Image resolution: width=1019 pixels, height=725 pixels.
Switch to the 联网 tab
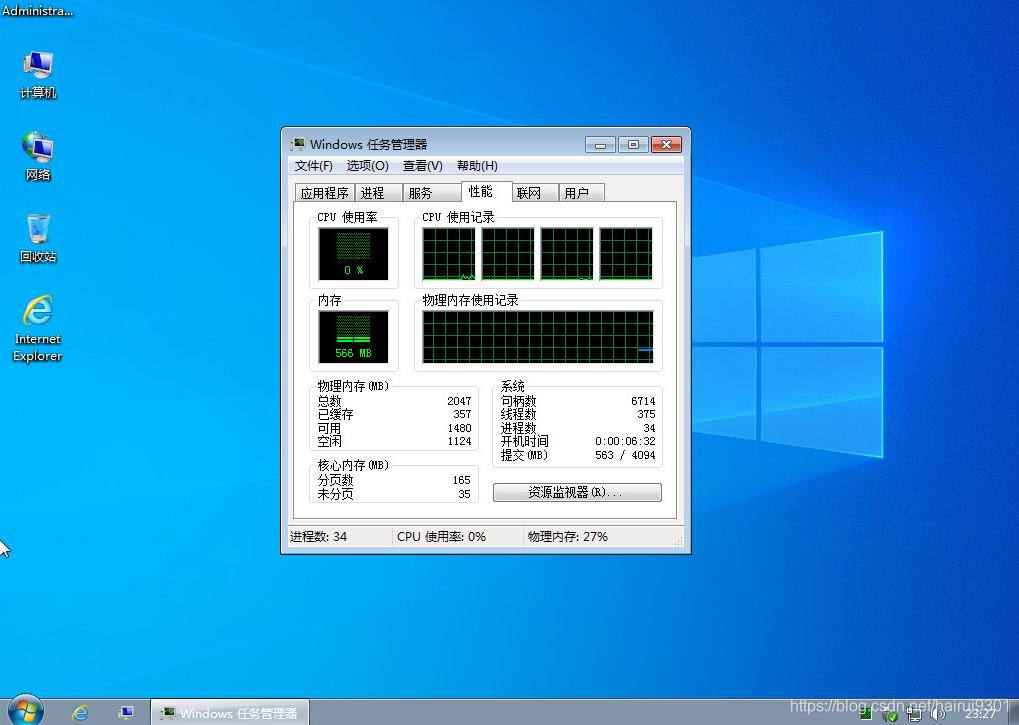tap(535, 193)
